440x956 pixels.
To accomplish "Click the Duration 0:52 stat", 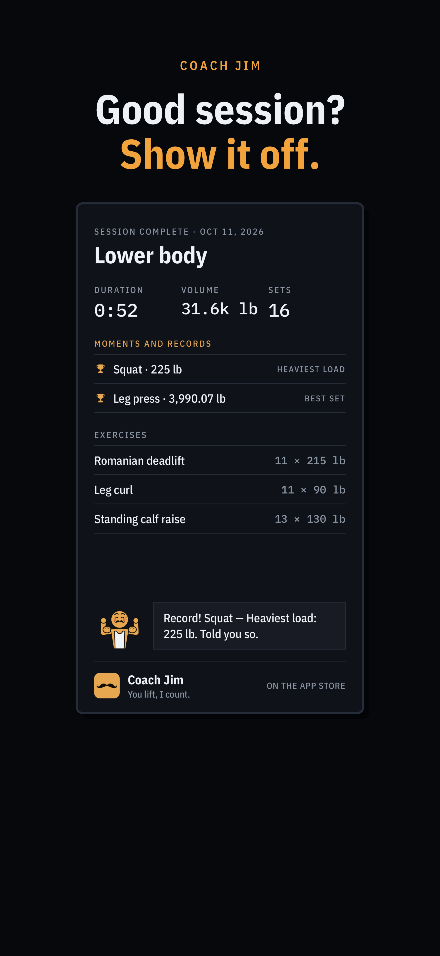I will pos(119,303).
